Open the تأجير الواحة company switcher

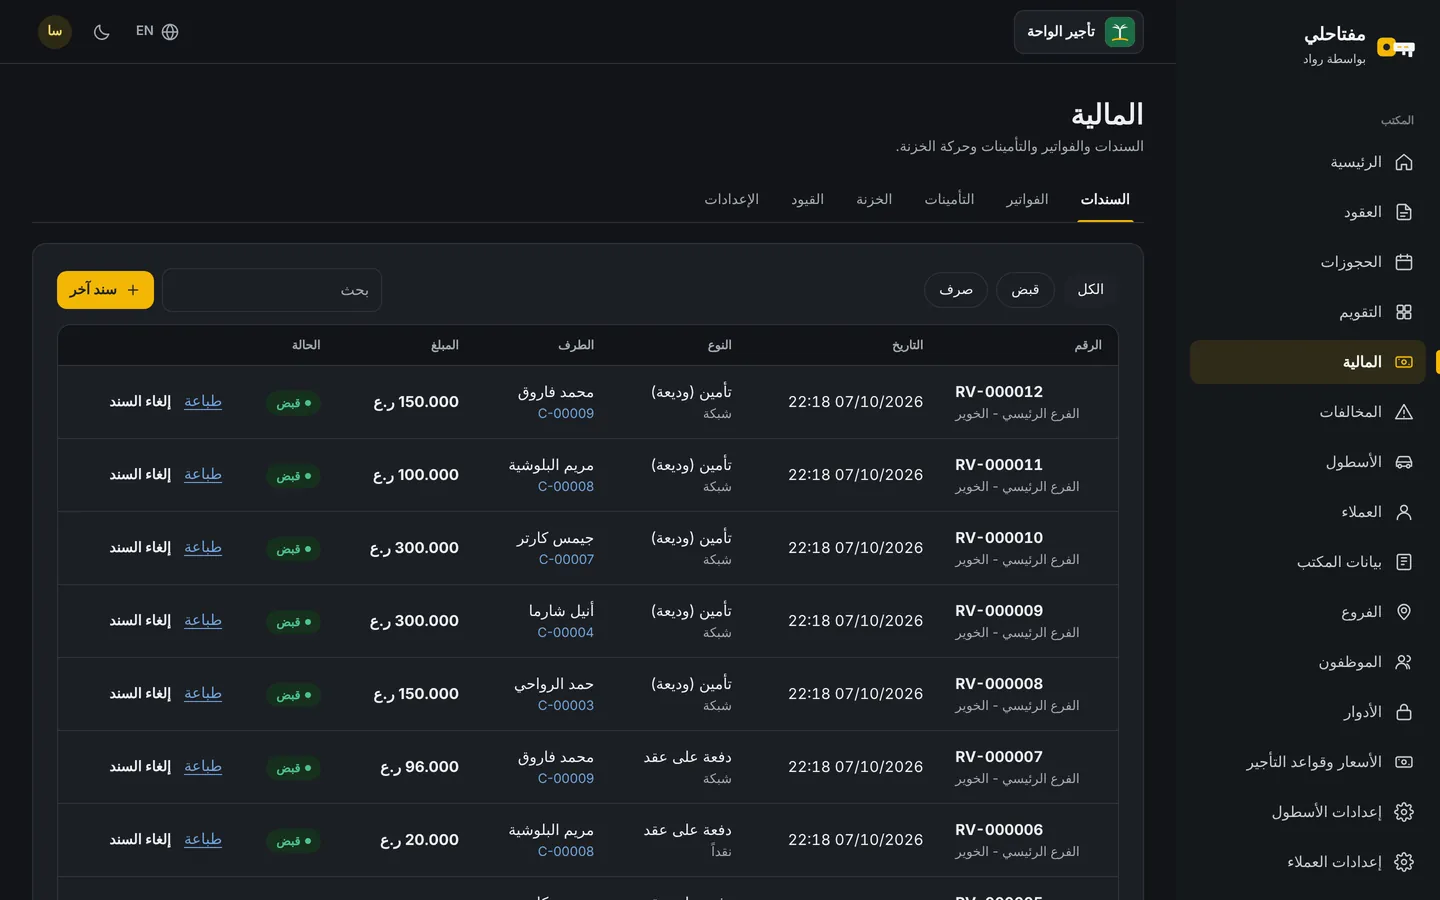tap(1078, 32)
